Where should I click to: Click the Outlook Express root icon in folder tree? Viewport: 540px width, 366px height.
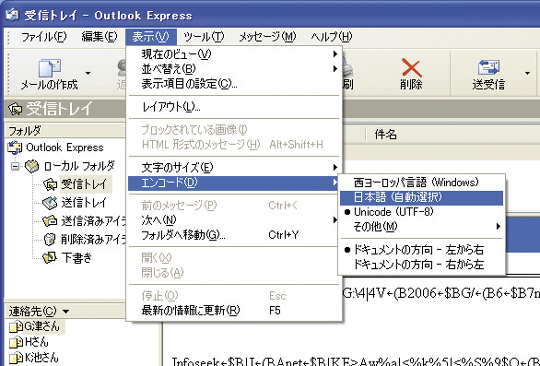[x=14, y=147]
